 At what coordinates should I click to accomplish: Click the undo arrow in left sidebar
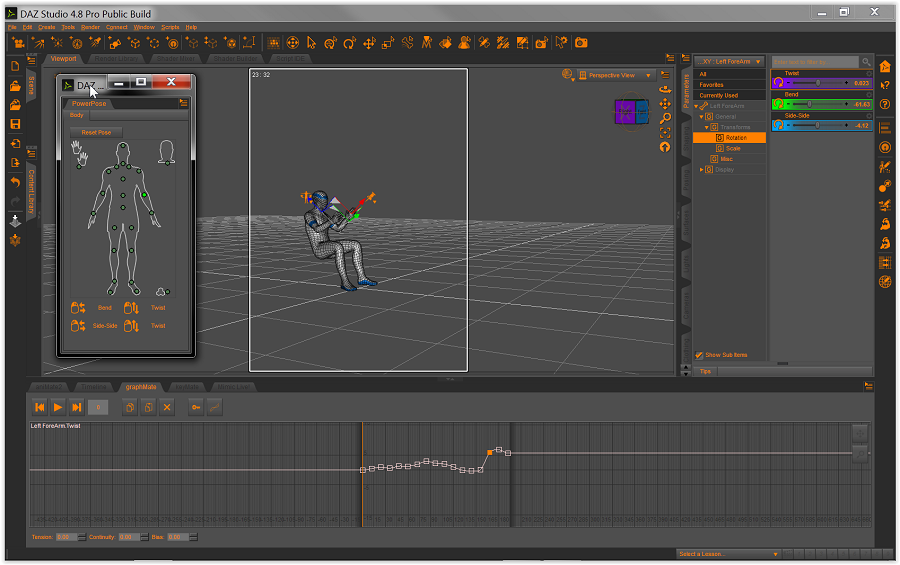[x=15, y=182]
